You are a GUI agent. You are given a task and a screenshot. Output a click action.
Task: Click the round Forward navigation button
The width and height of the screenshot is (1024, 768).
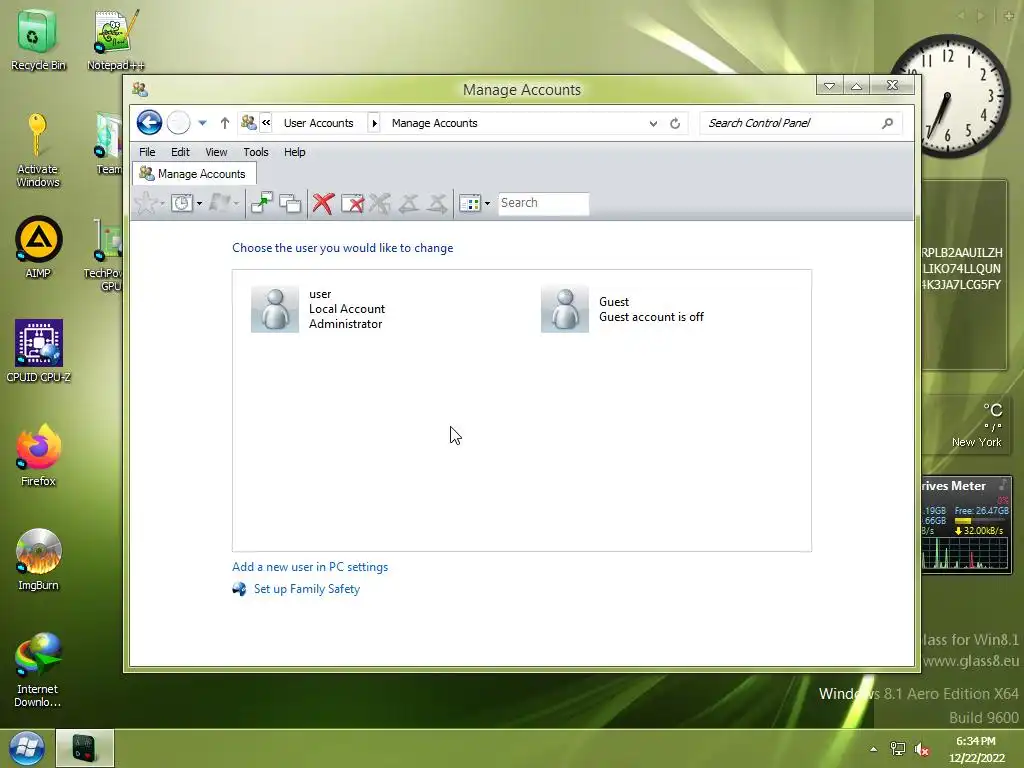tap(178, 123)
